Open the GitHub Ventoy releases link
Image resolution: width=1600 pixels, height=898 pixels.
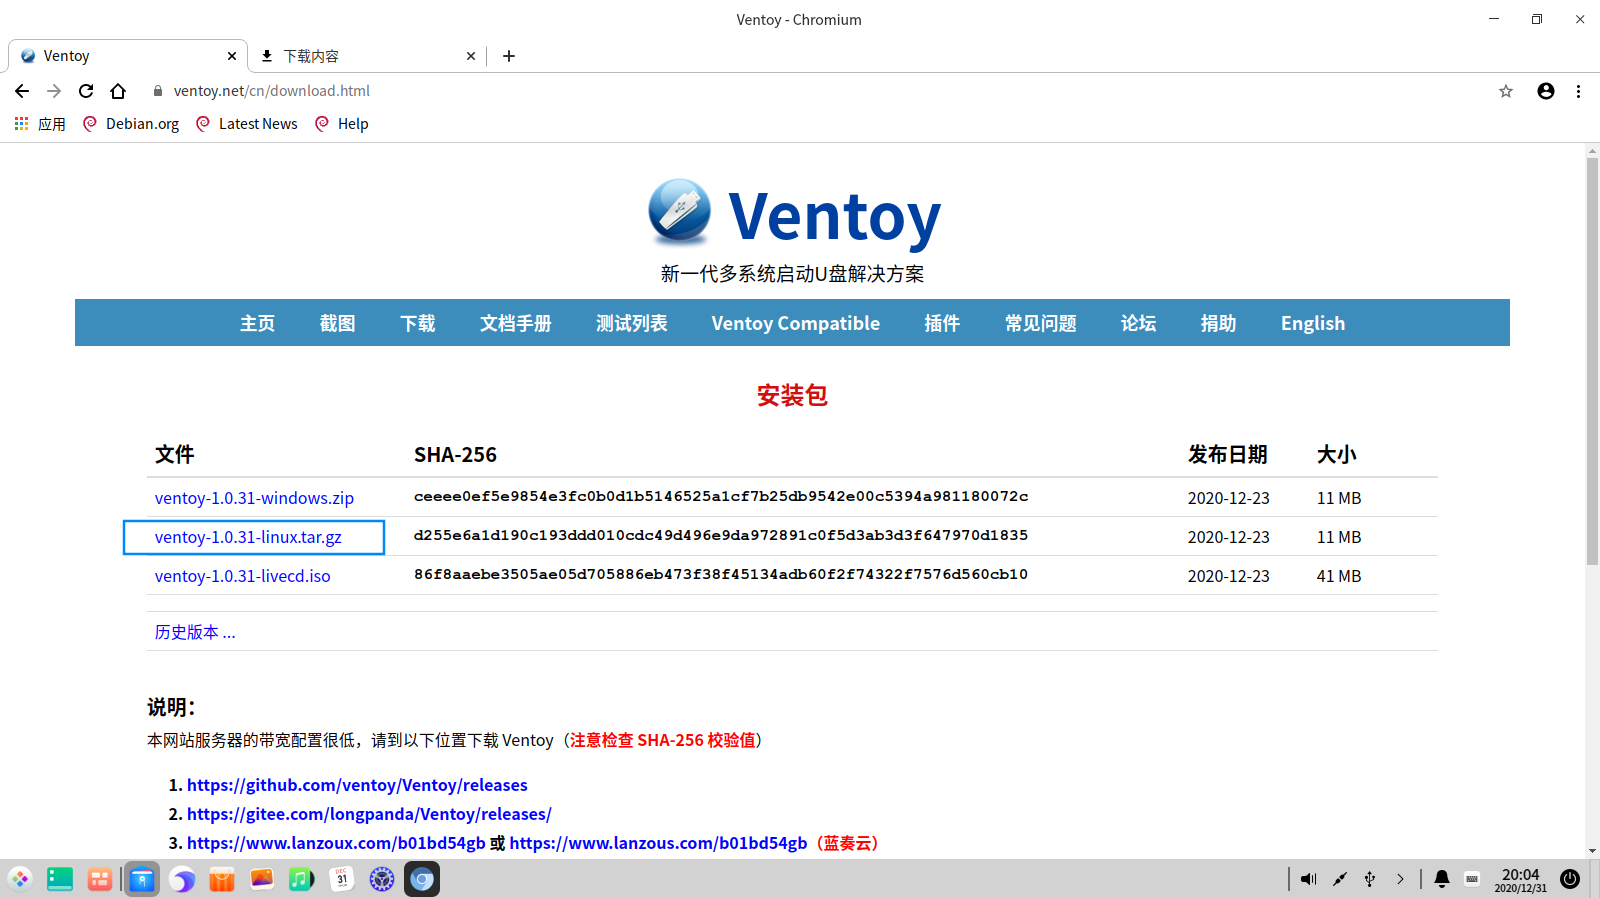tap(357, 785)
